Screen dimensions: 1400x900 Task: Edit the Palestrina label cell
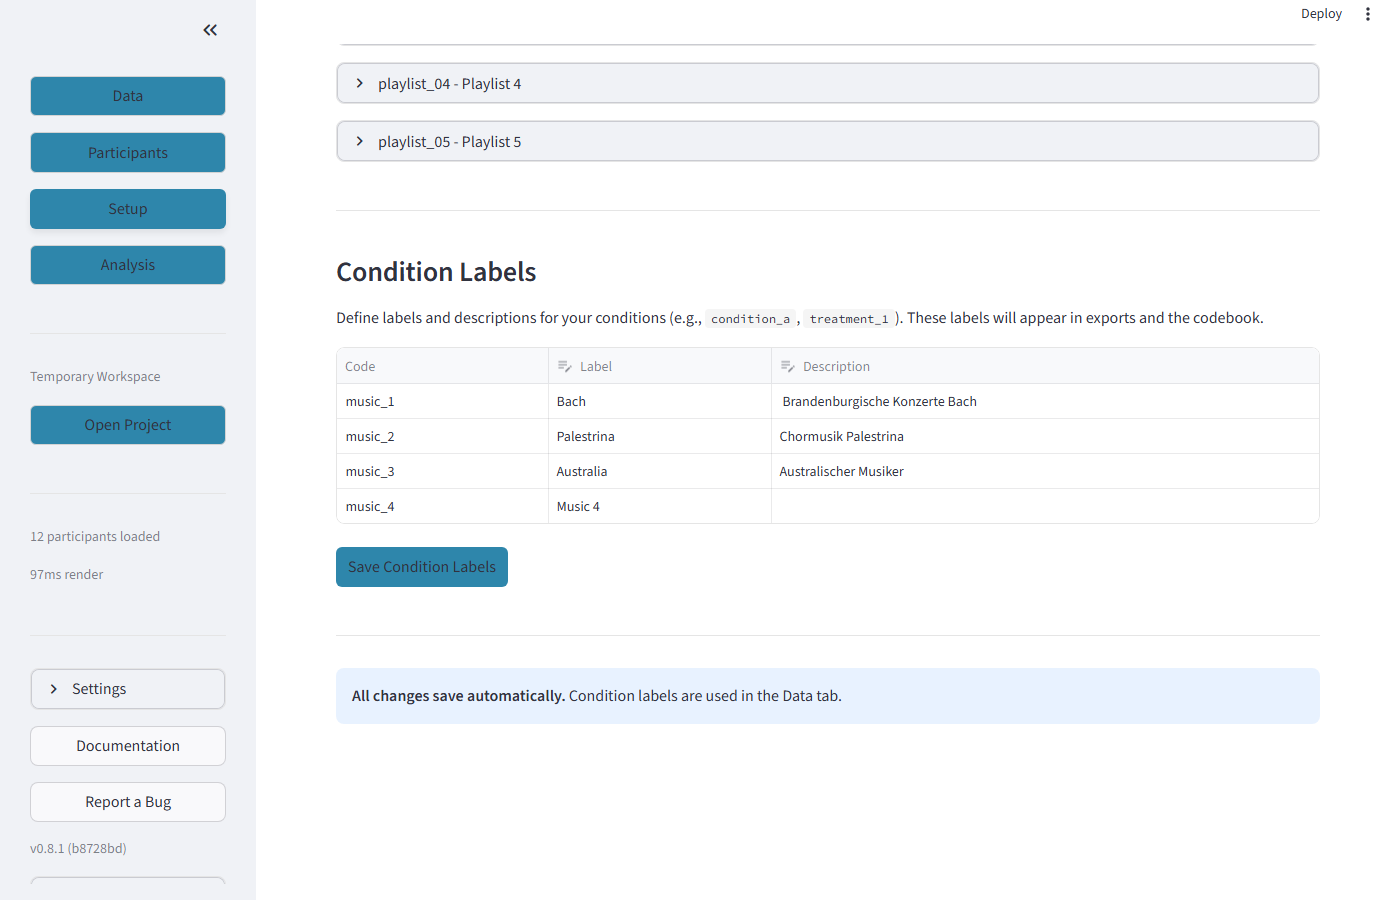point(660,436)
